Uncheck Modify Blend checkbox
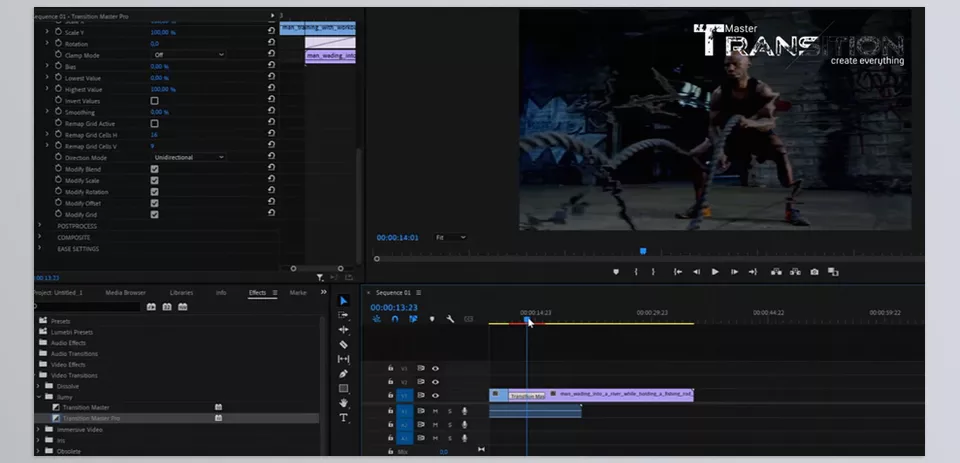Screen dimensions: 960x463 tap(154, 169)
